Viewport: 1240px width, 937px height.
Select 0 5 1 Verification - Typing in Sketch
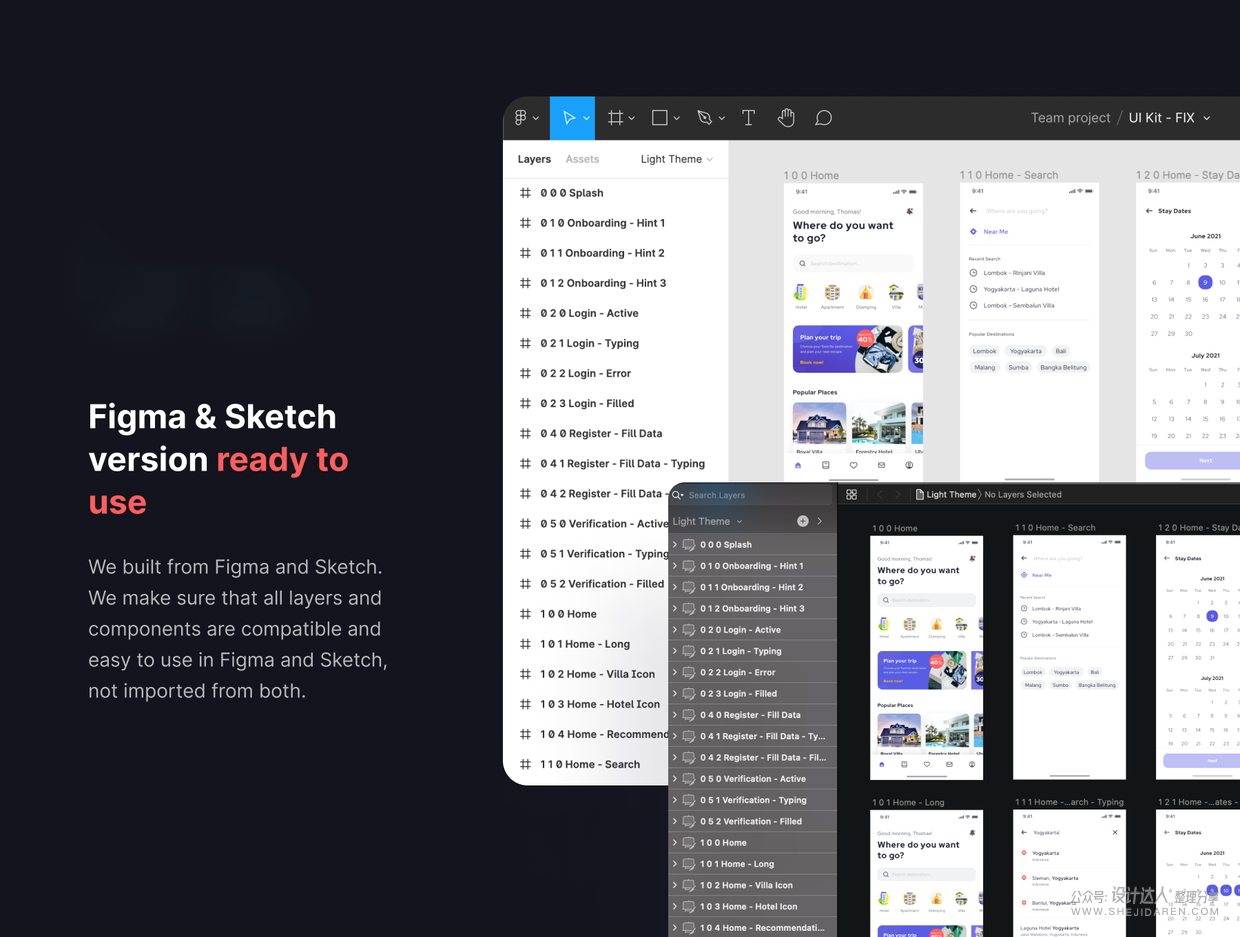click(753, 800)
